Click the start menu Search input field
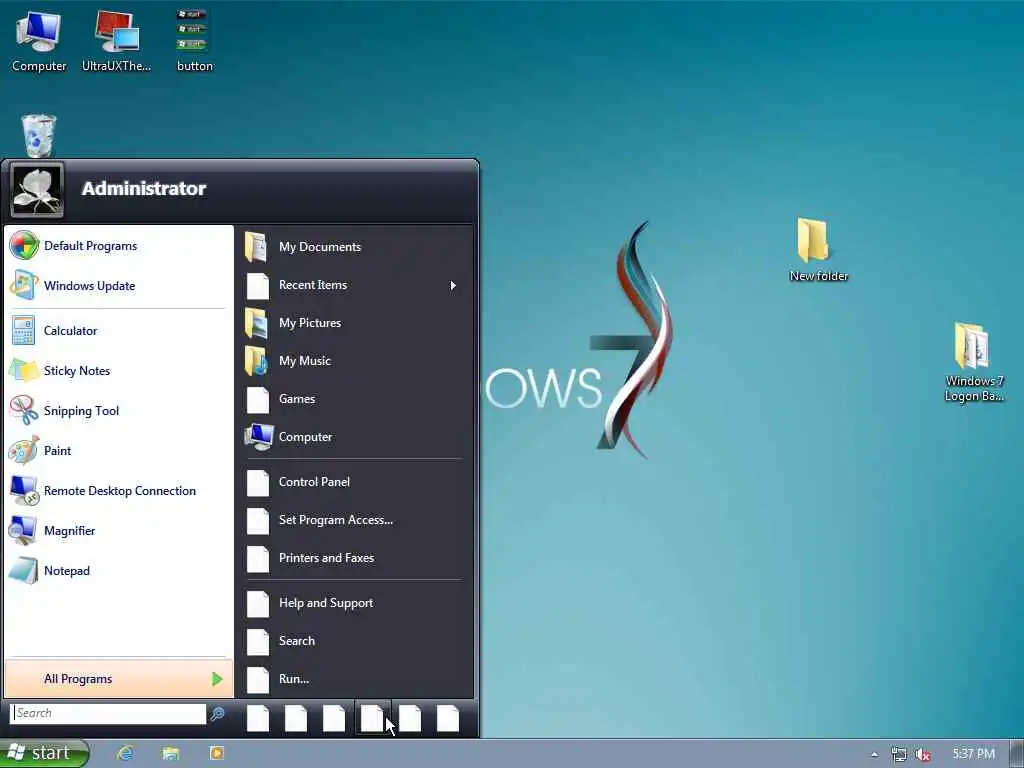Viewport: 1024px width, 768px height. click(108, 713)
